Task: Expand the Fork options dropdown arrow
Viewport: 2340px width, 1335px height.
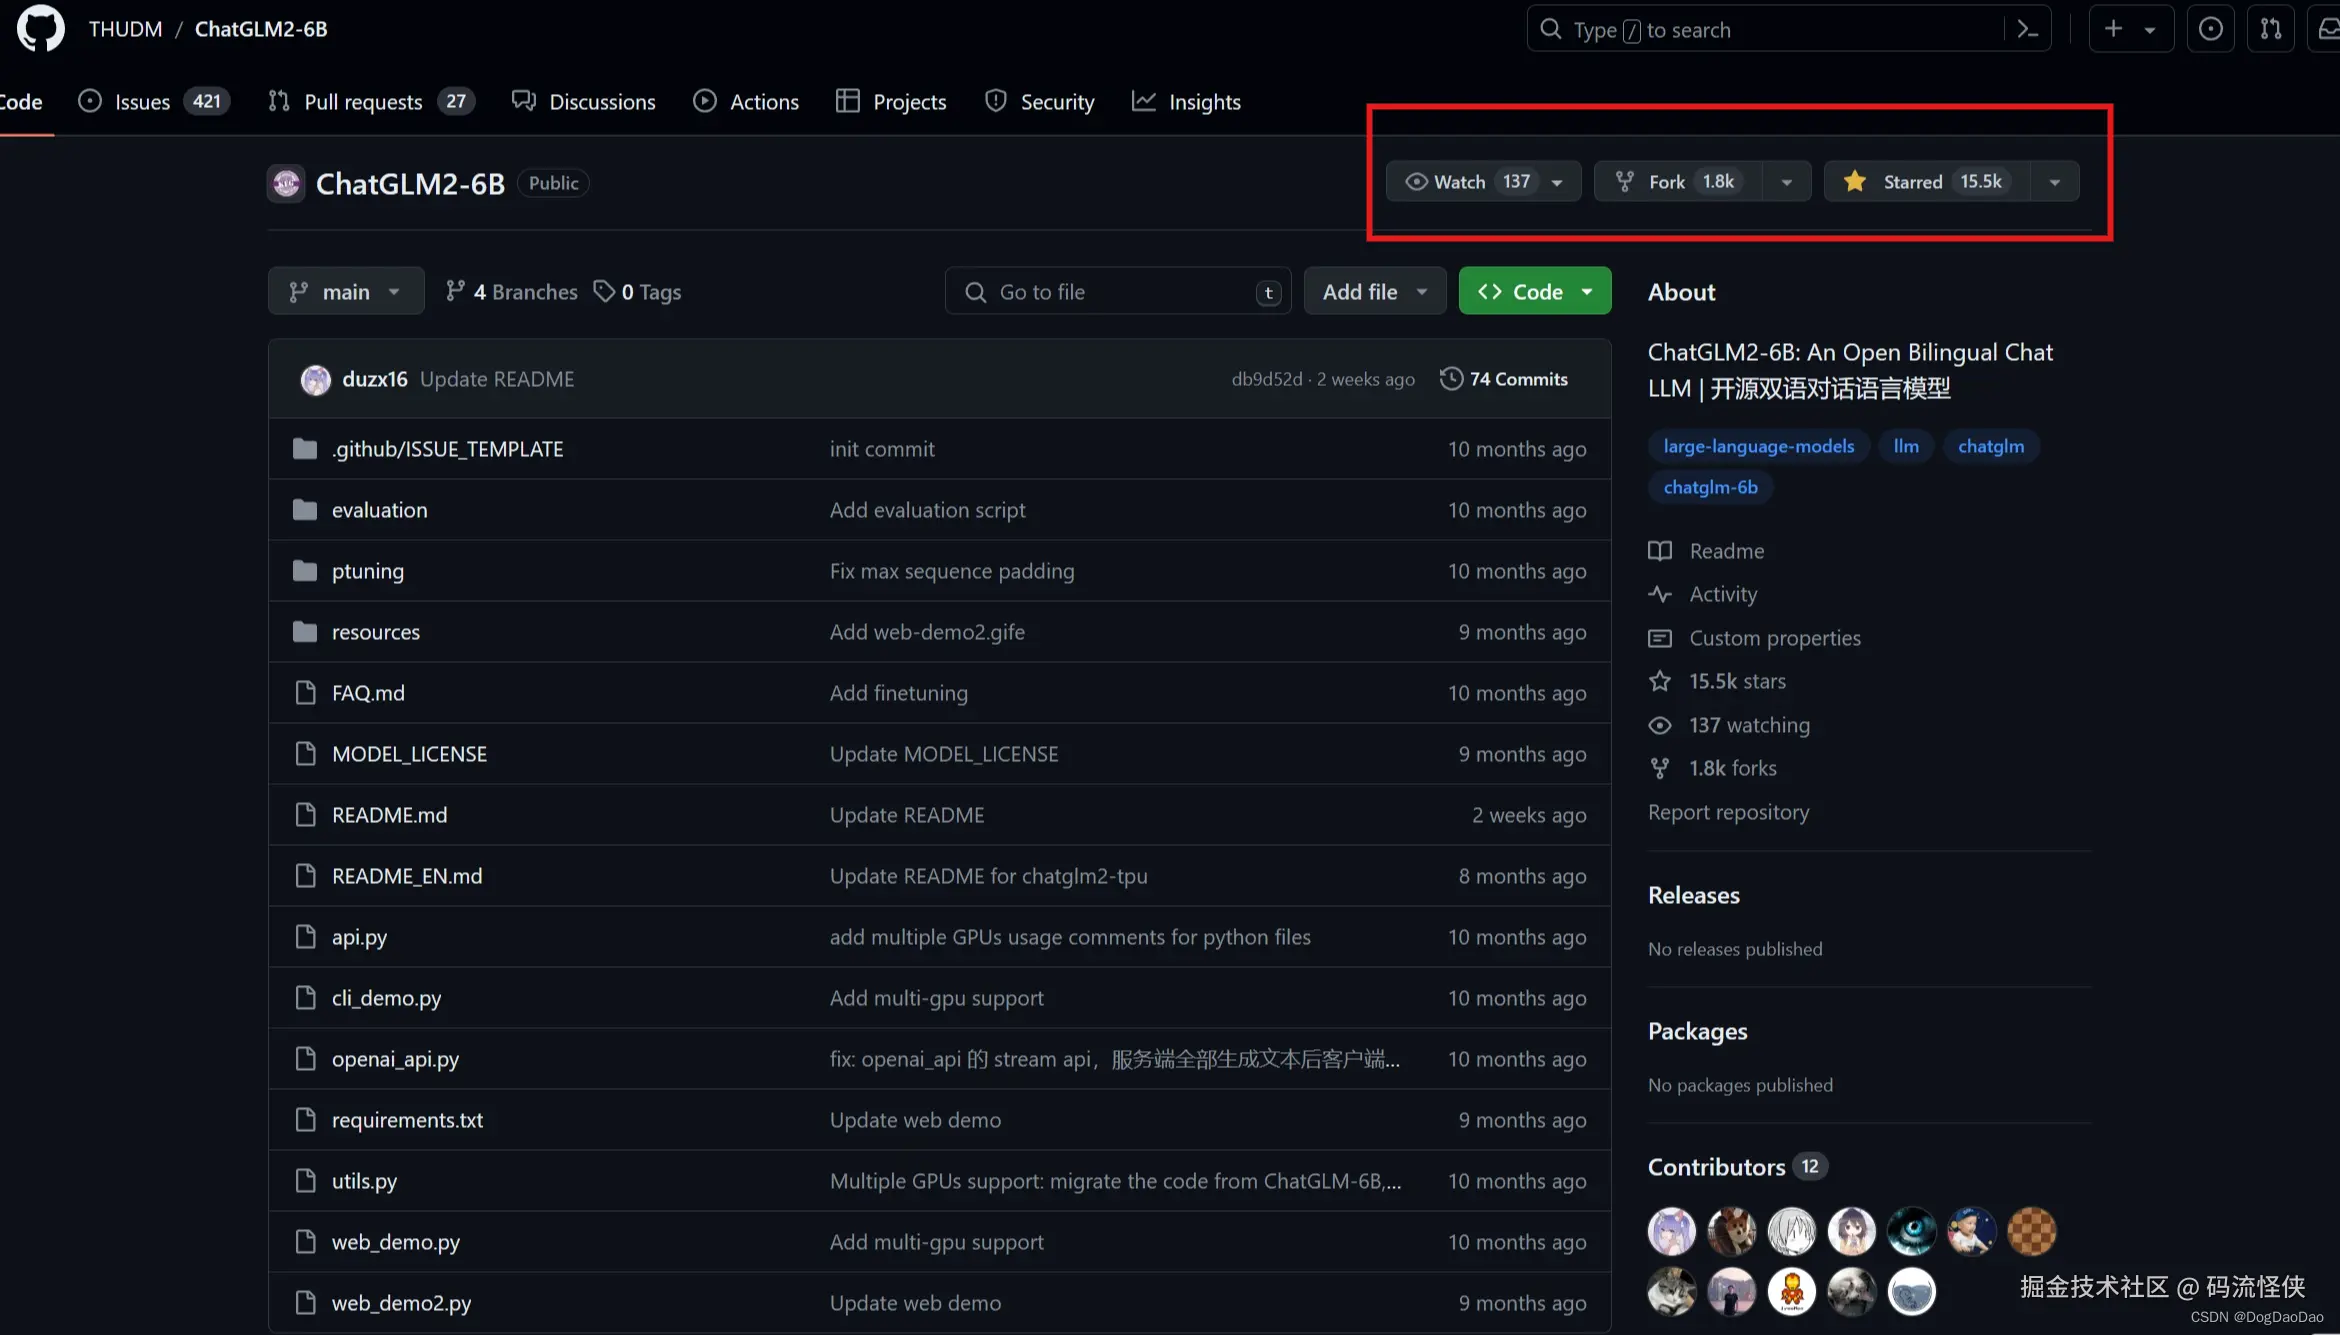Action: (x=1787, y=182)
